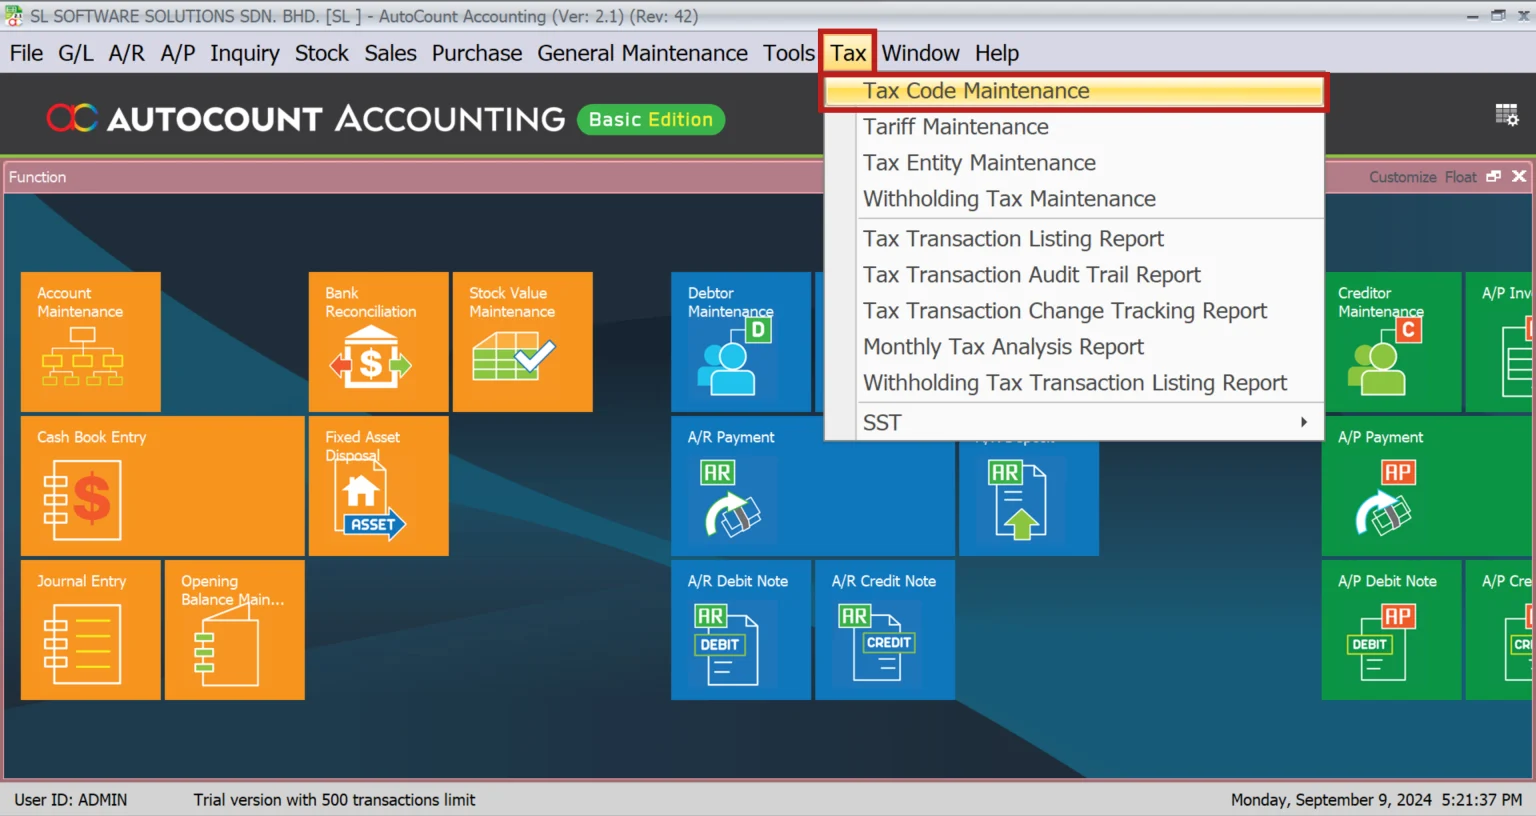This screenshot has width=1536, height=816.
Task: Open Debtor Maintenance
Action: [741, 341]
